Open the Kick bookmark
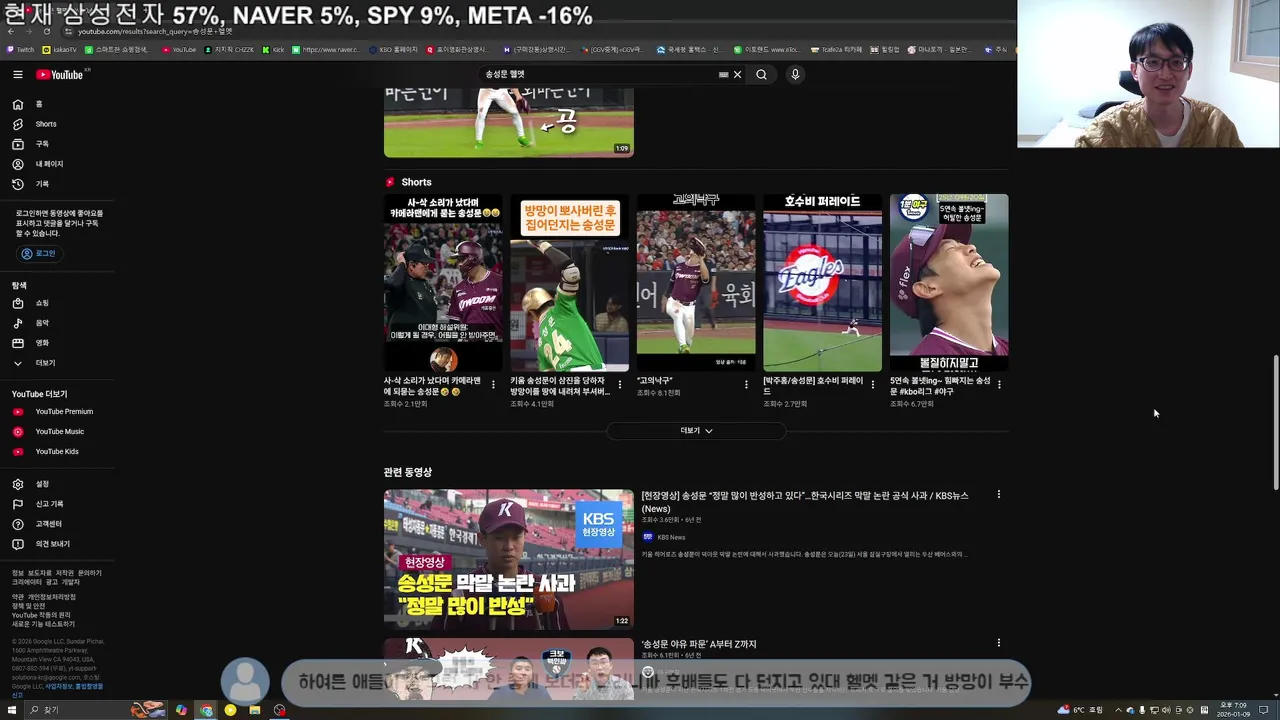 pos(274,49)
